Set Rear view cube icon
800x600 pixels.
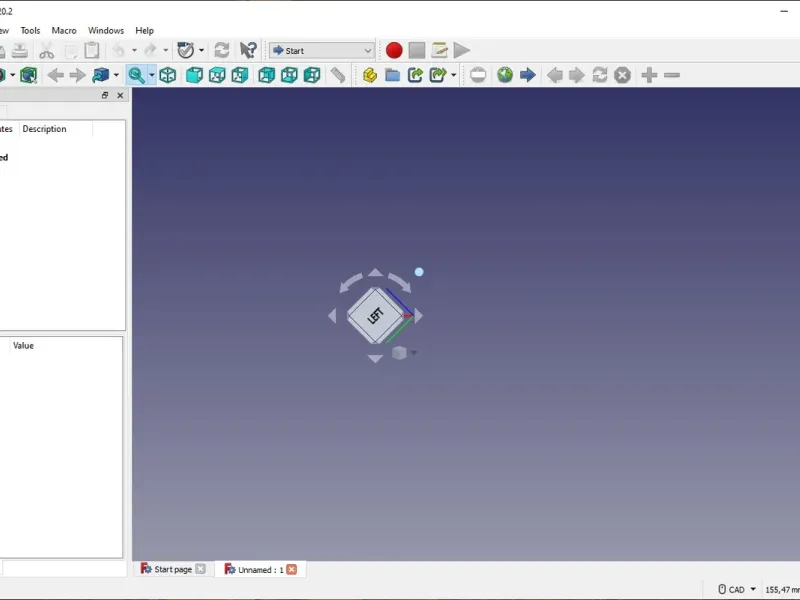(266, 76)
